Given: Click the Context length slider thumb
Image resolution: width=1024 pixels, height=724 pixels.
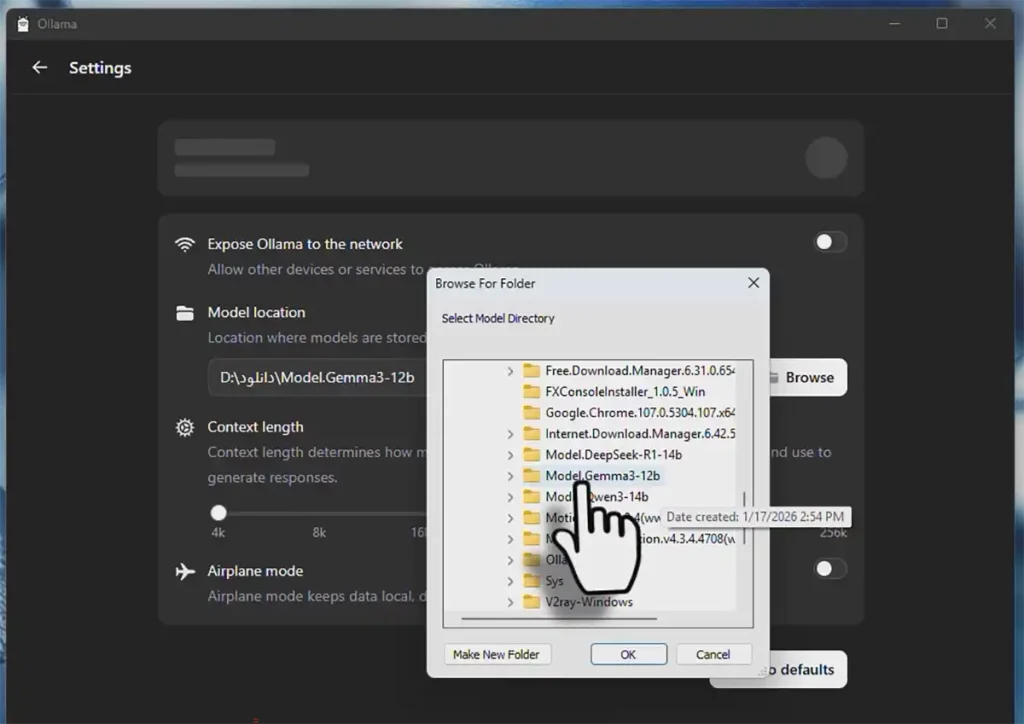Looking at the screenshot, I should click(x=218, y=512).
